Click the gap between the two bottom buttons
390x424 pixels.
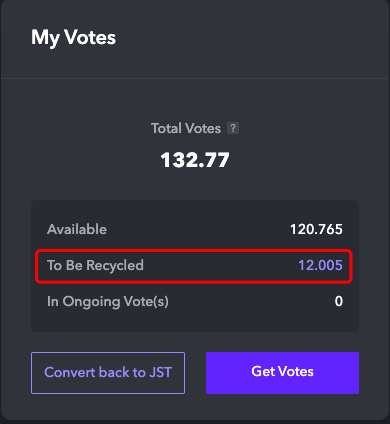click(x=195, y=373)
